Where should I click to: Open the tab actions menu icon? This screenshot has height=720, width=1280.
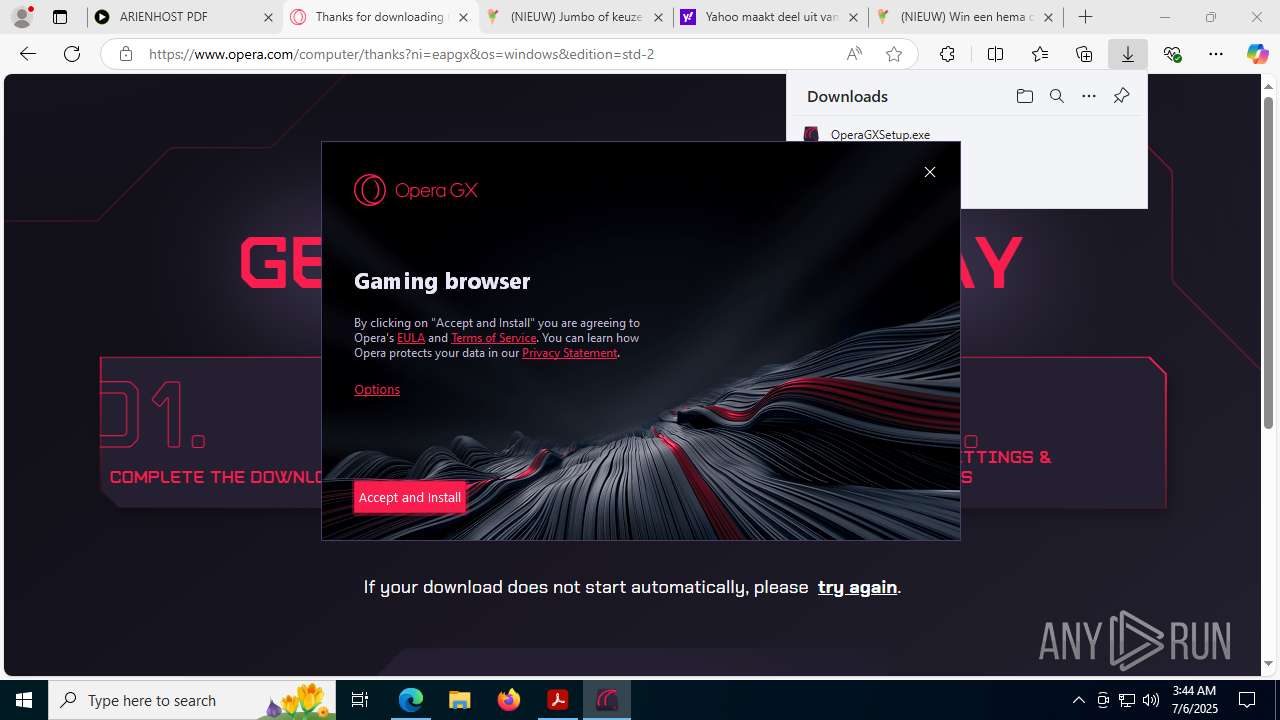click(60, 17)
